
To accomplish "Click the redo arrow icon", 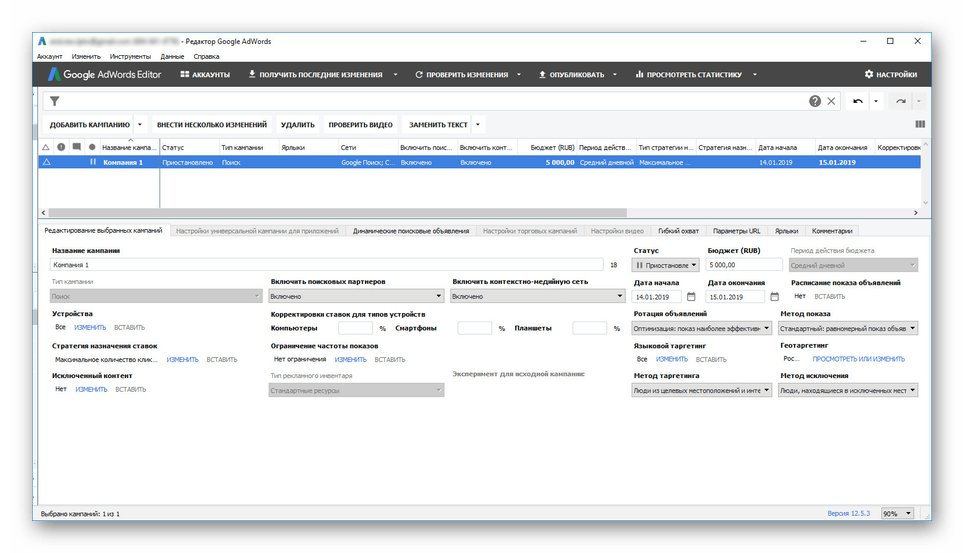I will 901,101.
